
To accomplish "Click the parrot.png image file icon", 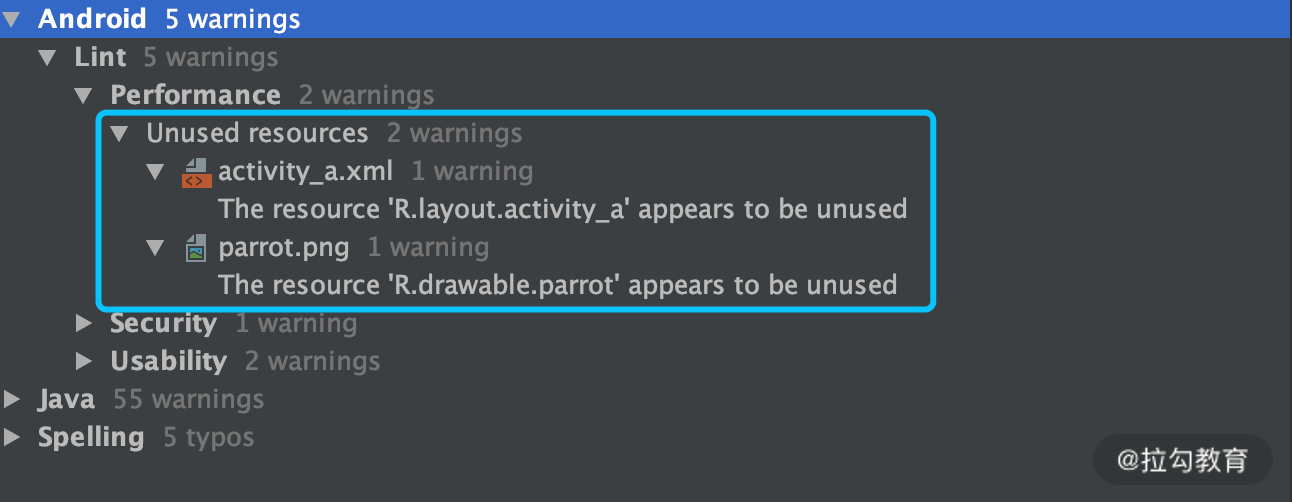I will (x=196, y=248).
